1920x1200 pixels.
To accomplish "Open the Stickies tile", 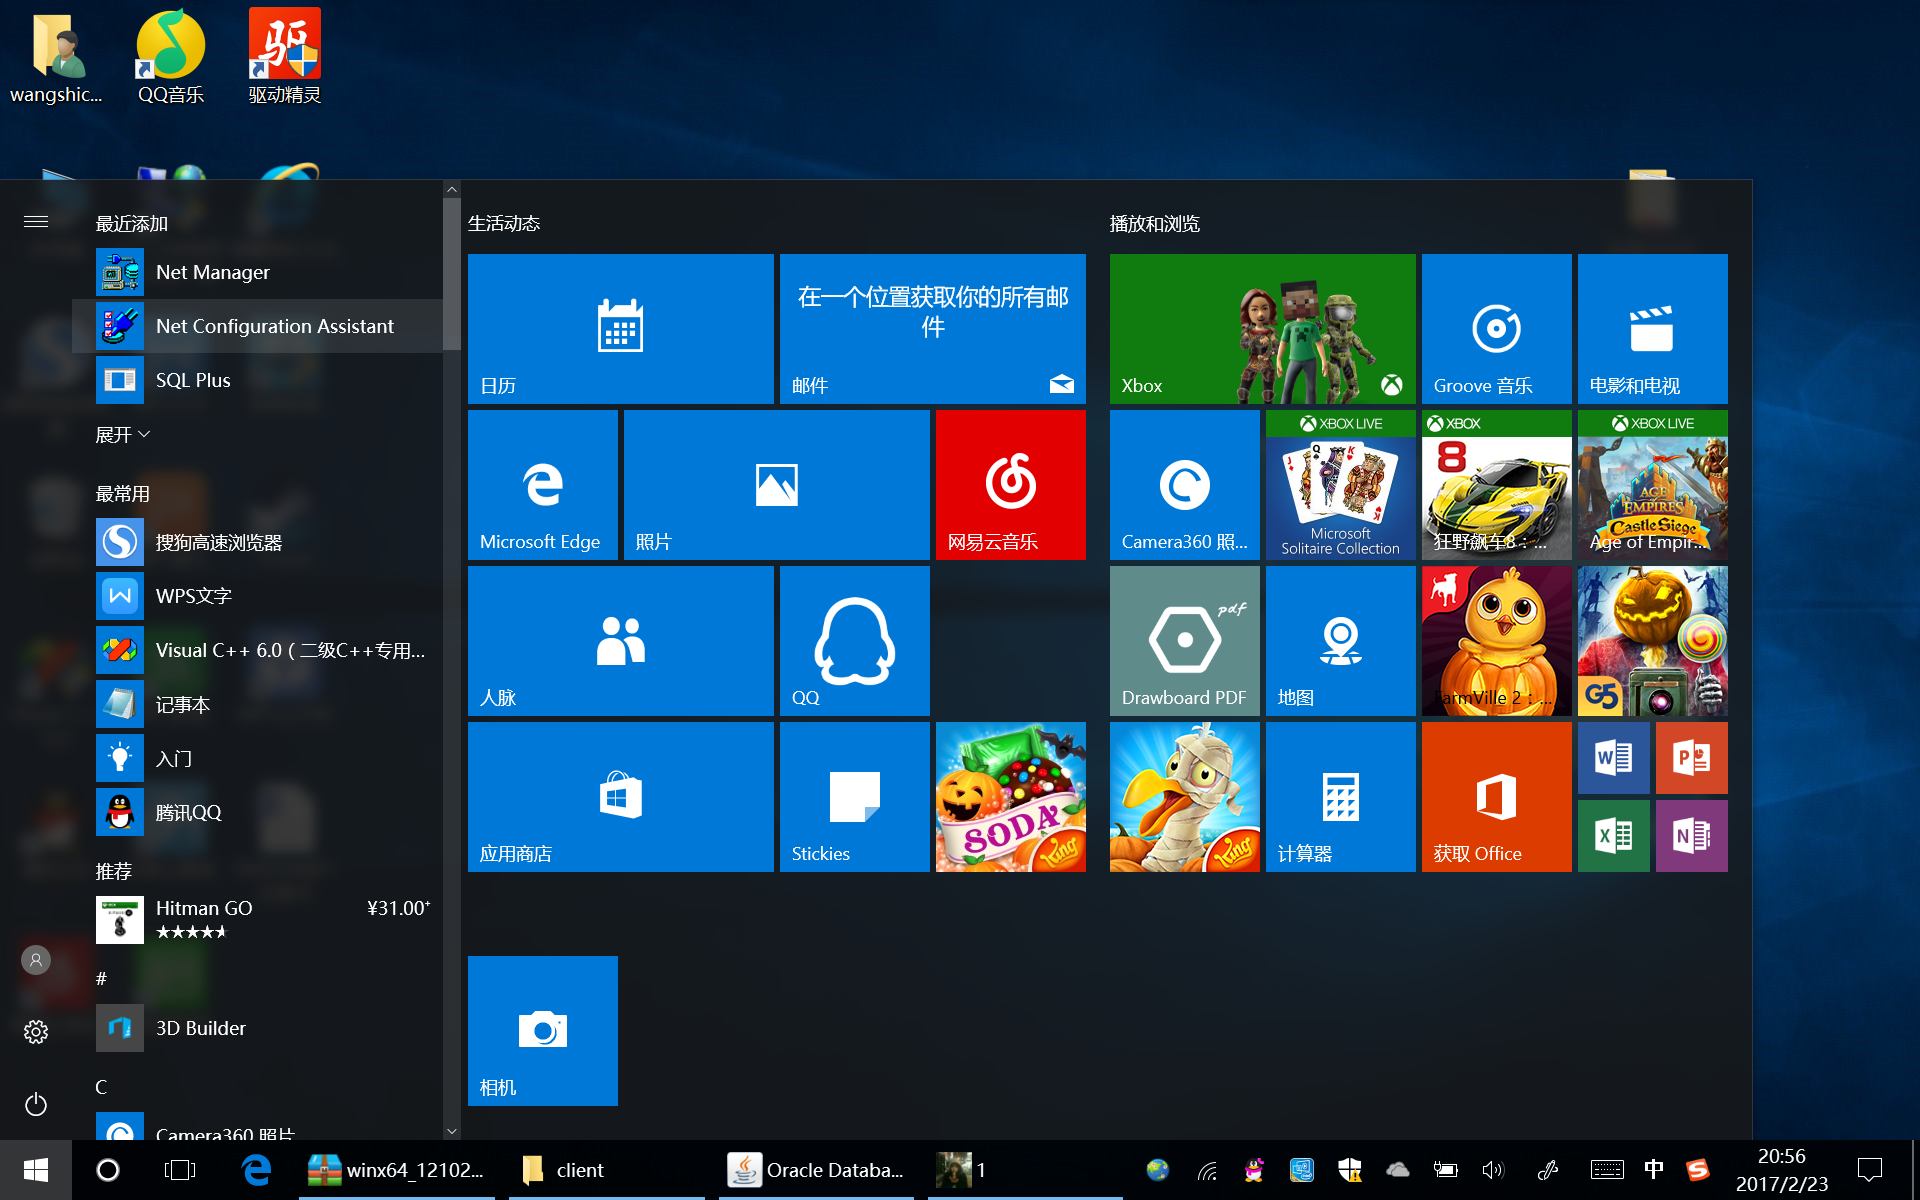I will (854, 796).
